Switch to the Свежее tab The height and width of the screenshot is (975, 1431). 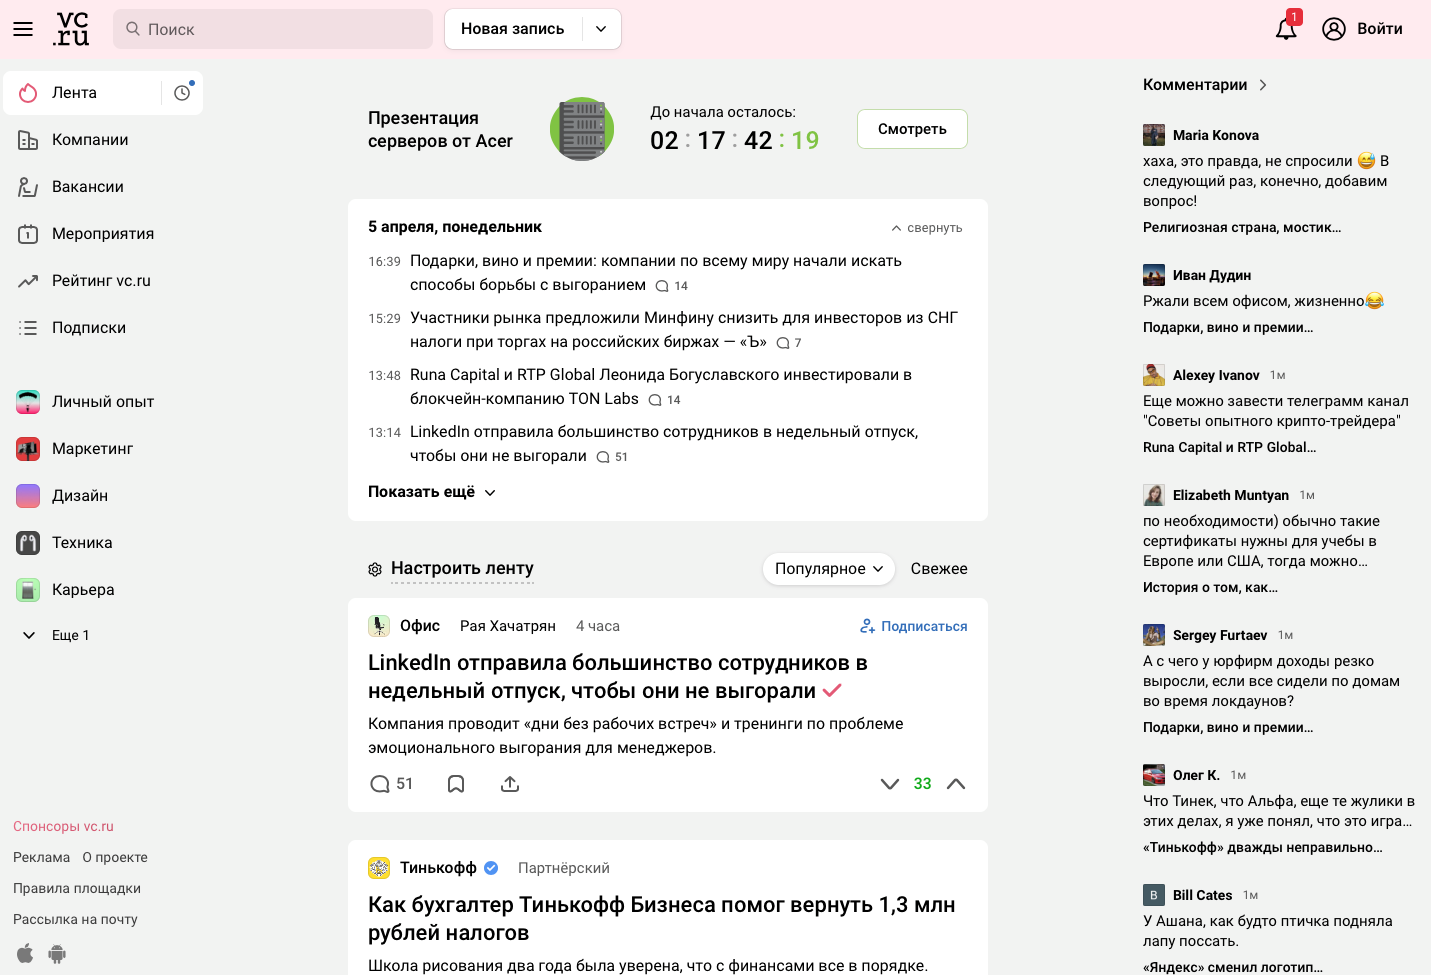coord(939,569)
